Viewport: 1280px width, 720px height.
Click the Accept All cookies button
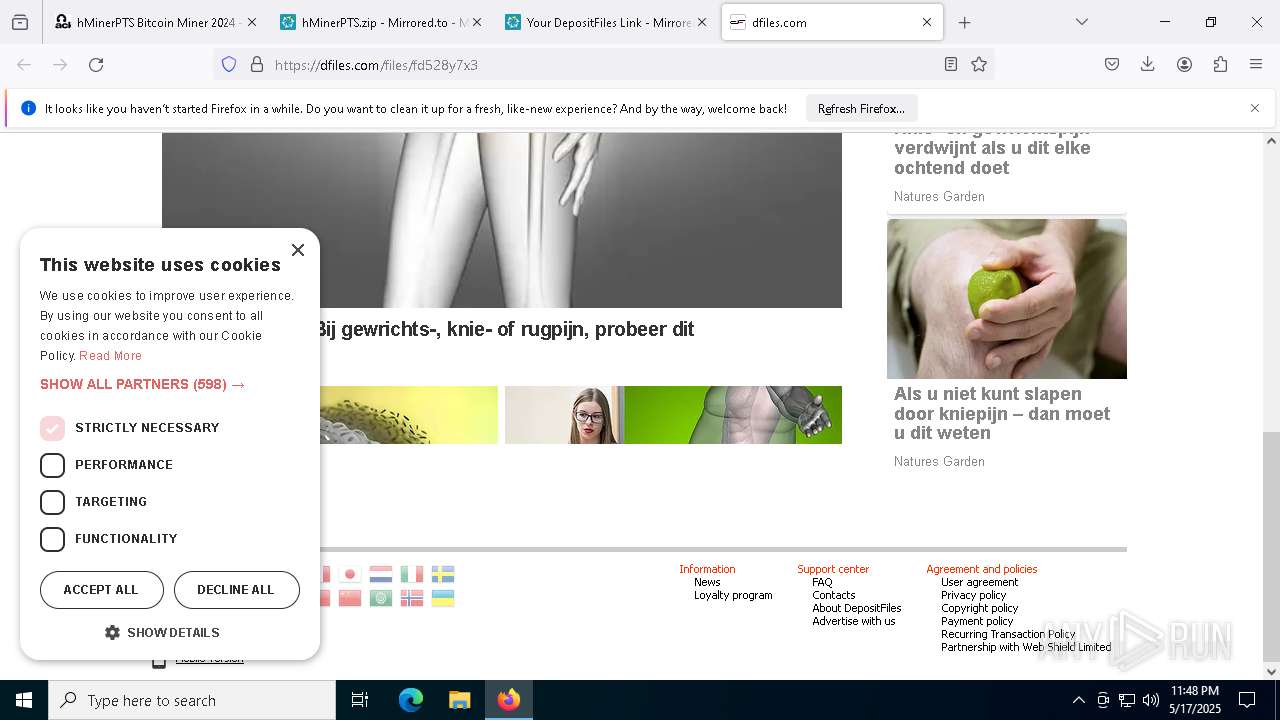(x=101, y=590)
